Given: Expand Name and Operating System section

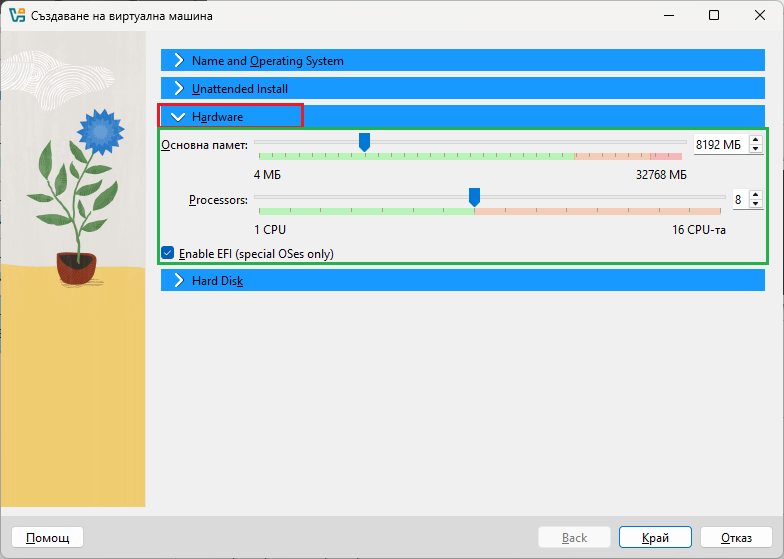Looking at the screenshot, I should [462, 60].
